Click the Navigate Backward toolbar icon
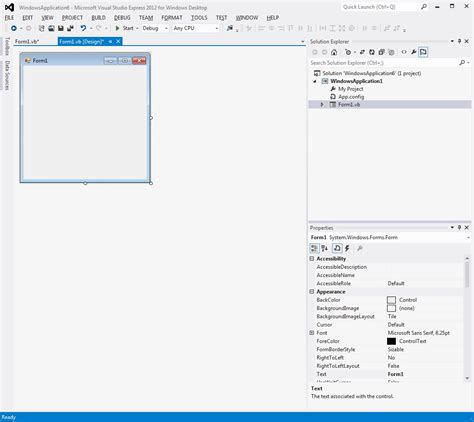474x422 pixels. click(x=14, y=28)
